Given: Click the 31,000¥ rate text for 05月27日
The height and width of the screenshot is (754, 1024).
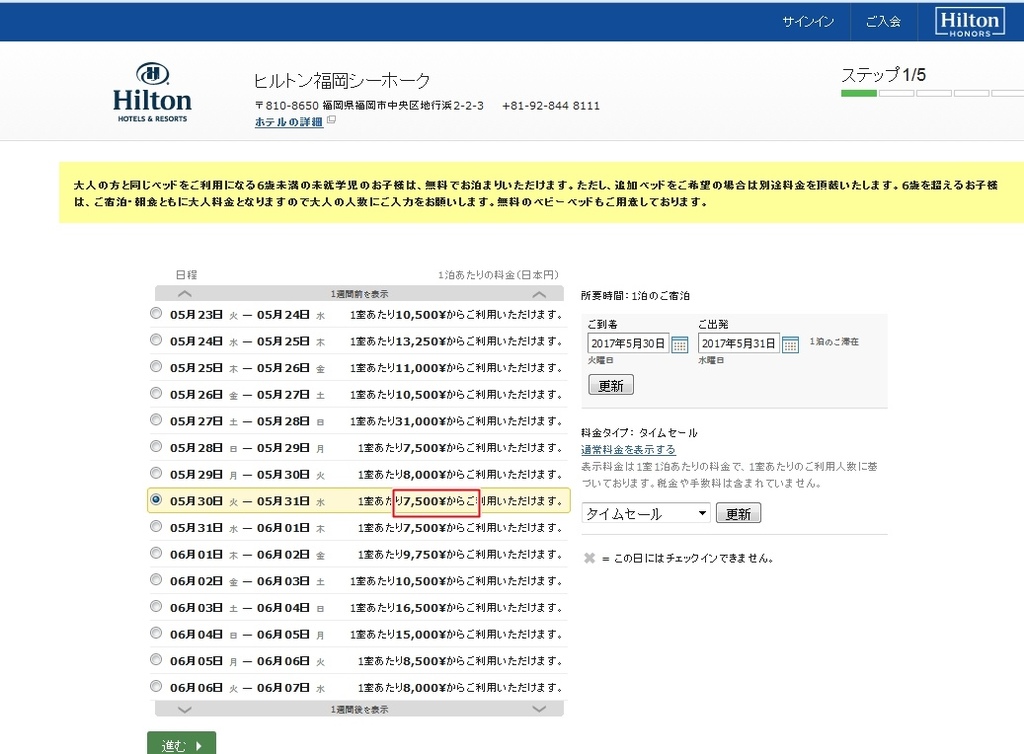Looking at the screenshot, I should click(421, 421).
